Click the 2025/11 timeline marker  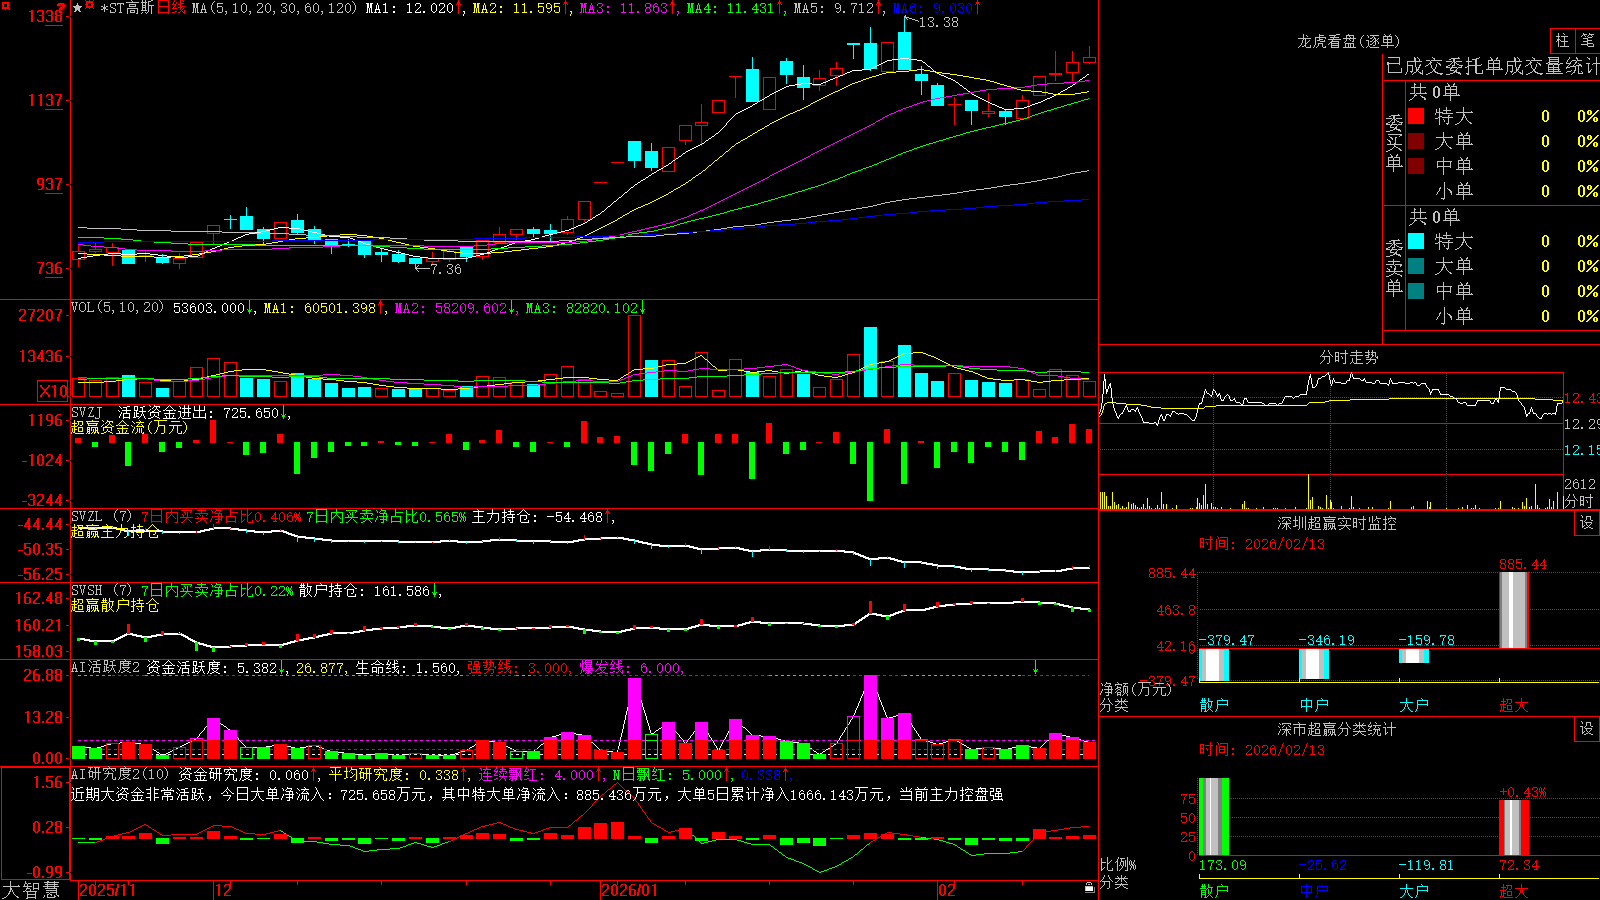(x=107, y=890)
